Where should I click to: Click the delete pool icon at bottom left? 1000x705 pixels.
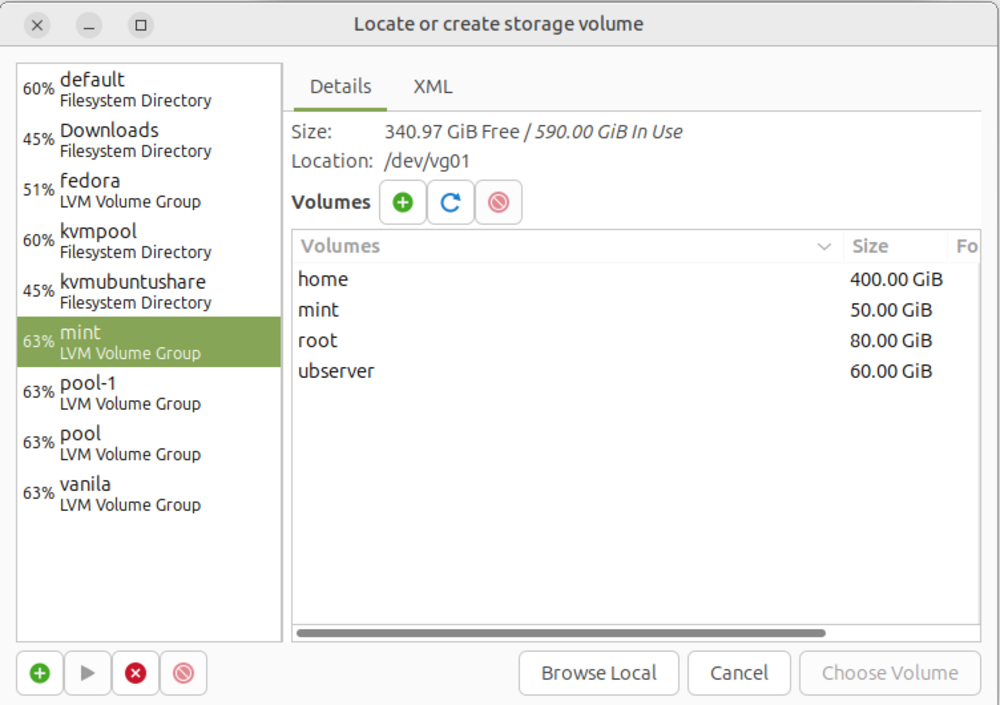pyautogui.click(x=183, y=673)
